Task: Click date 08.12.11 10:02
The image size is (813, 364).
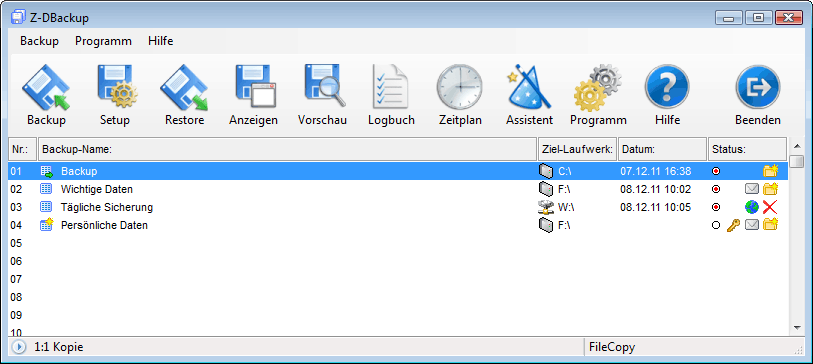Action: [x=655, y=189]
